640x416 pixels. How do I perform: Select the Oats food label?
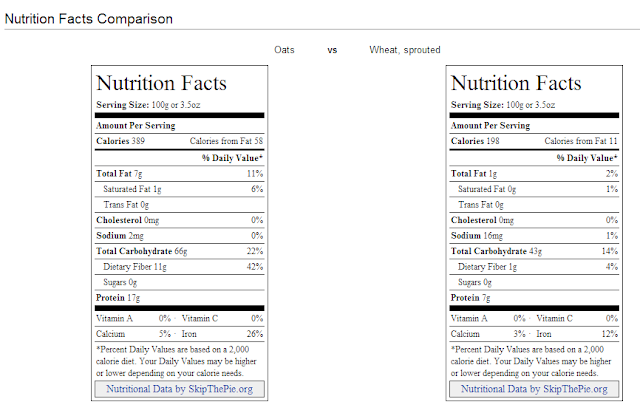click(x=284, y=50)
